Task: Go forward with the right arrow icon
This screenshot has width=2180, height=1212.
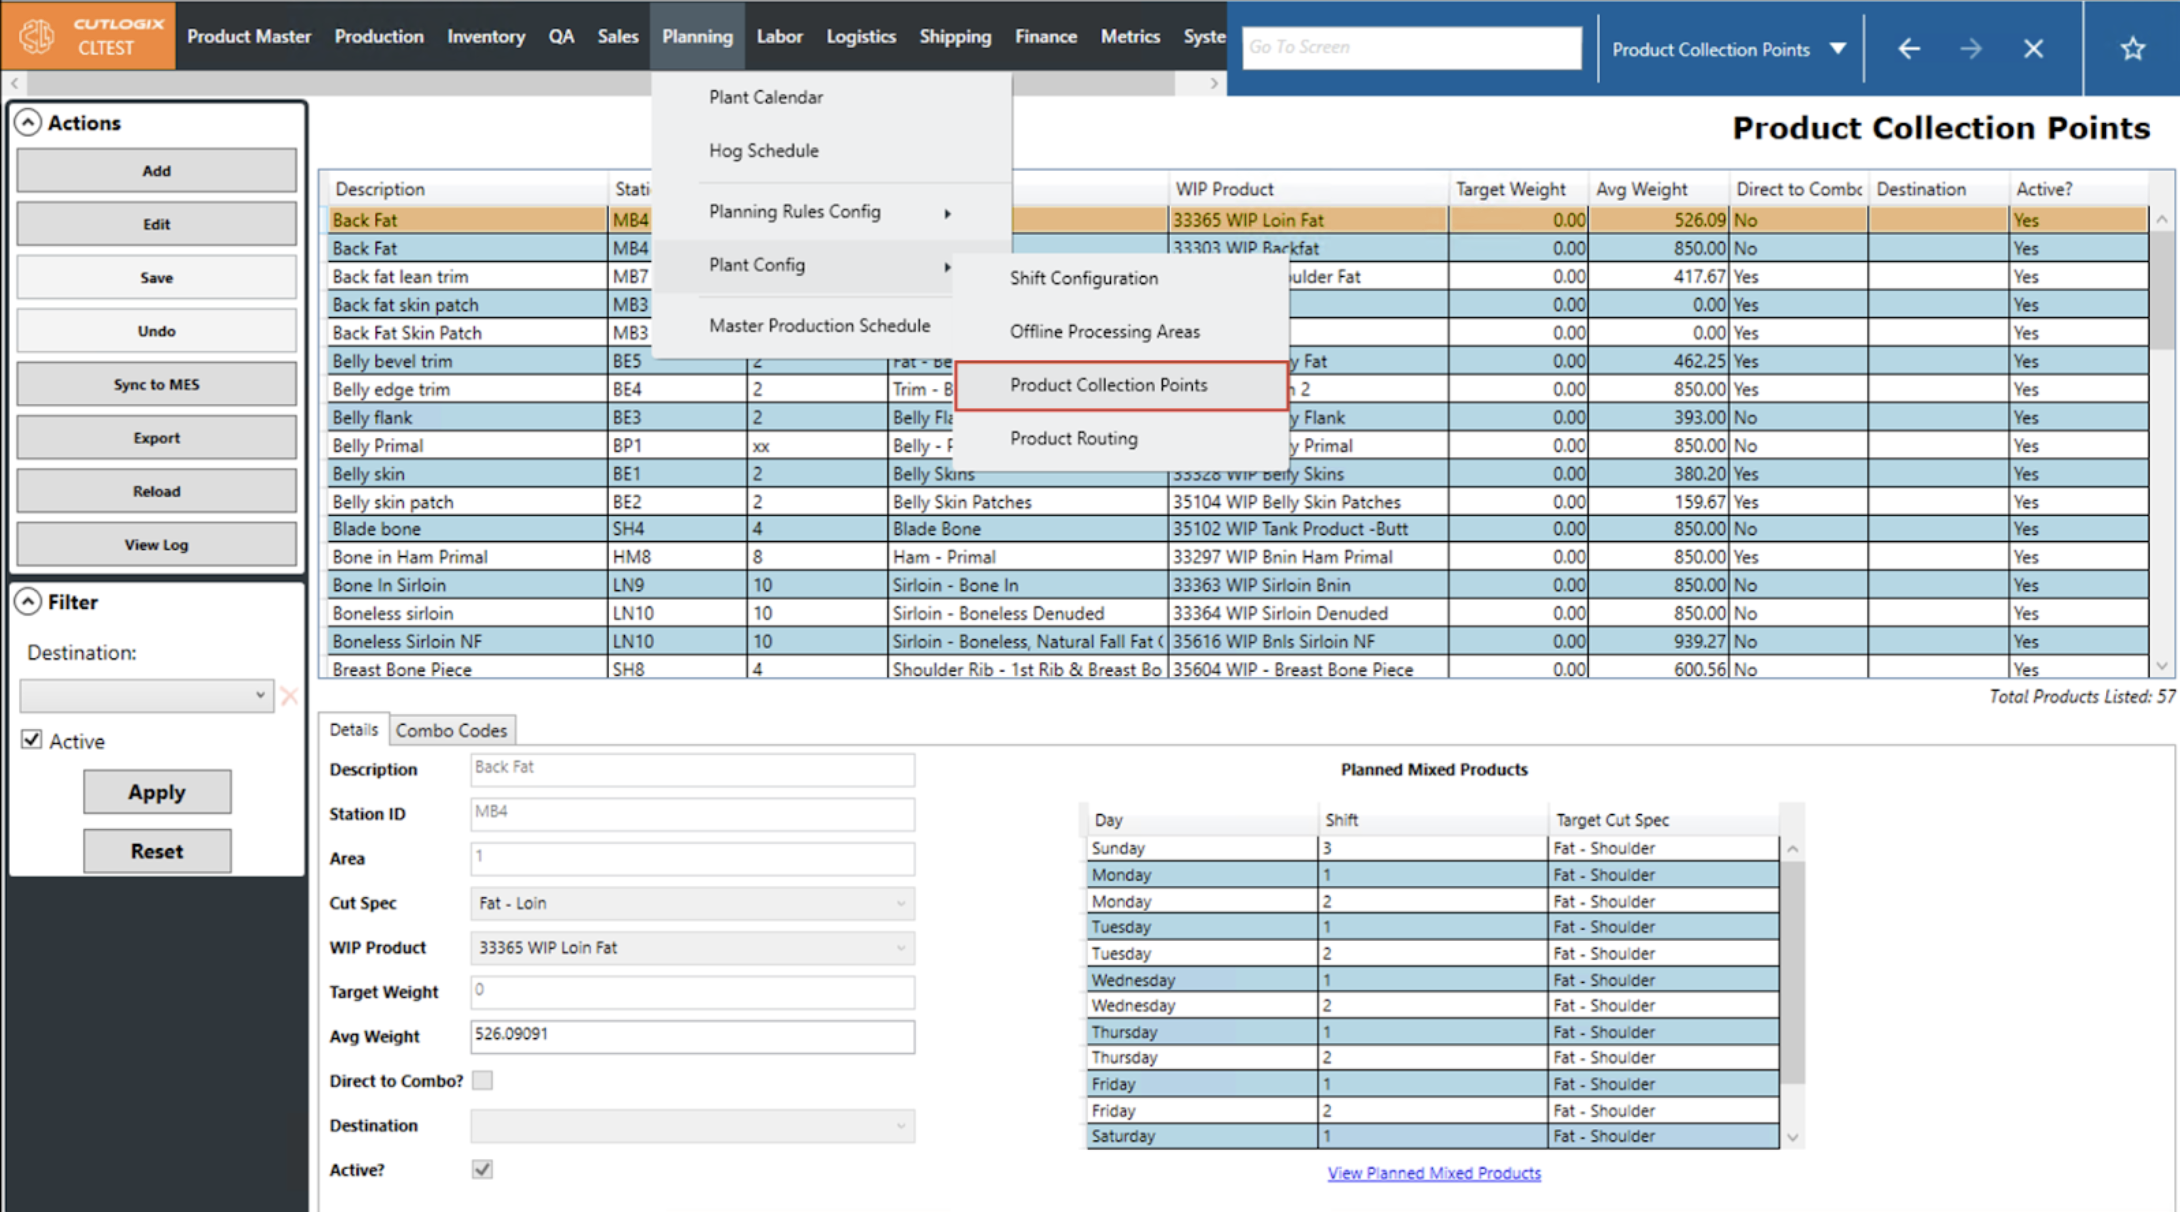Action: pos(1970,48)
